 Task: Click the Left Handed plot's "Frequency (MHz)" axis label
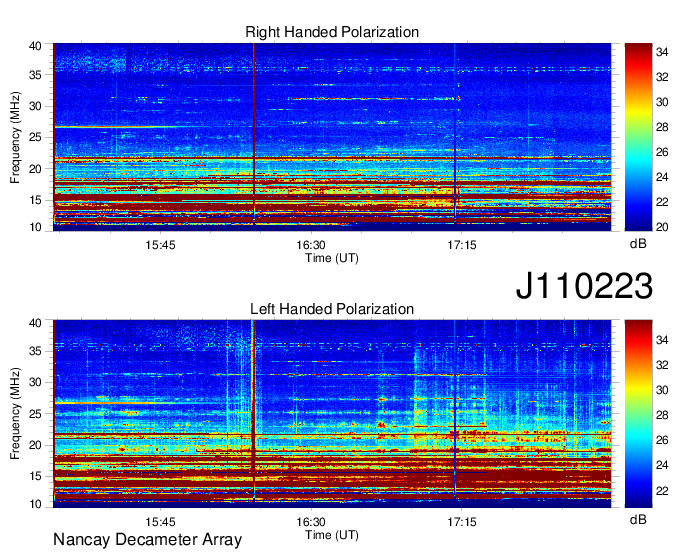(15, 414)
